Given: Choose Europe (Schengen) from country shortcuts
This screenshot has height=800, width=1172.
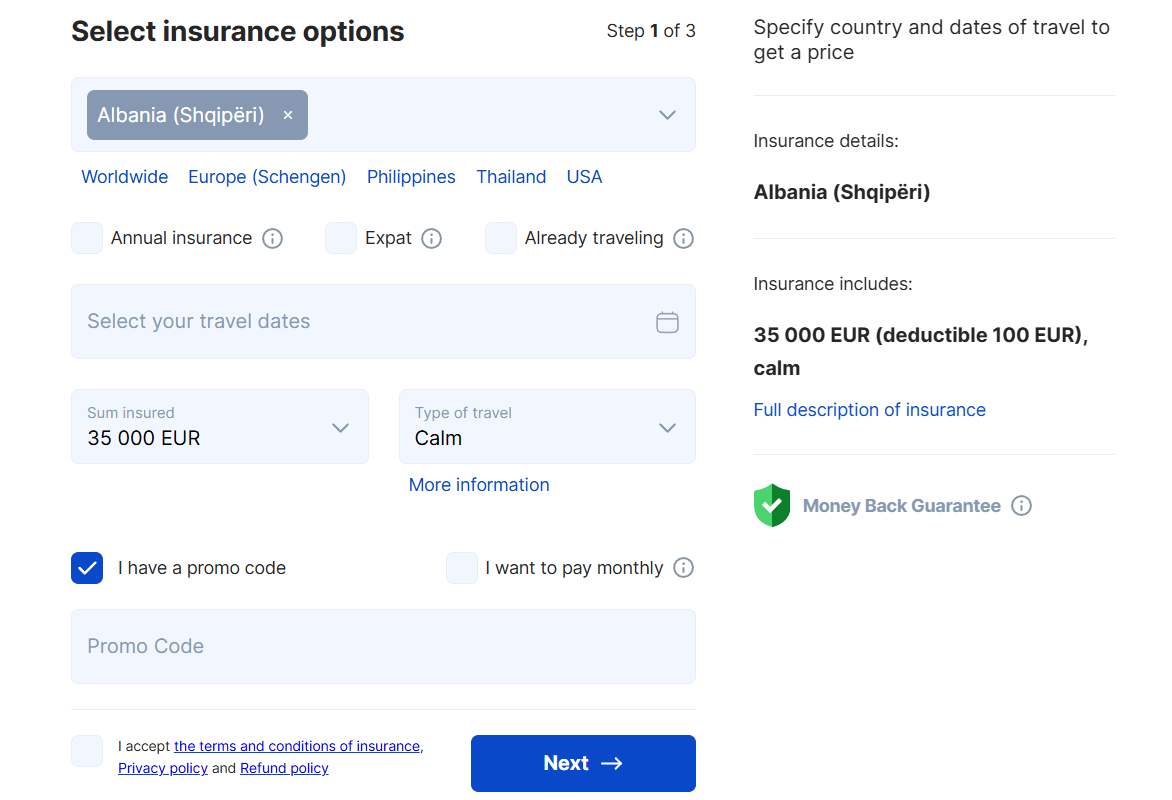Looking at the screenshot, I should coord(266,176).
